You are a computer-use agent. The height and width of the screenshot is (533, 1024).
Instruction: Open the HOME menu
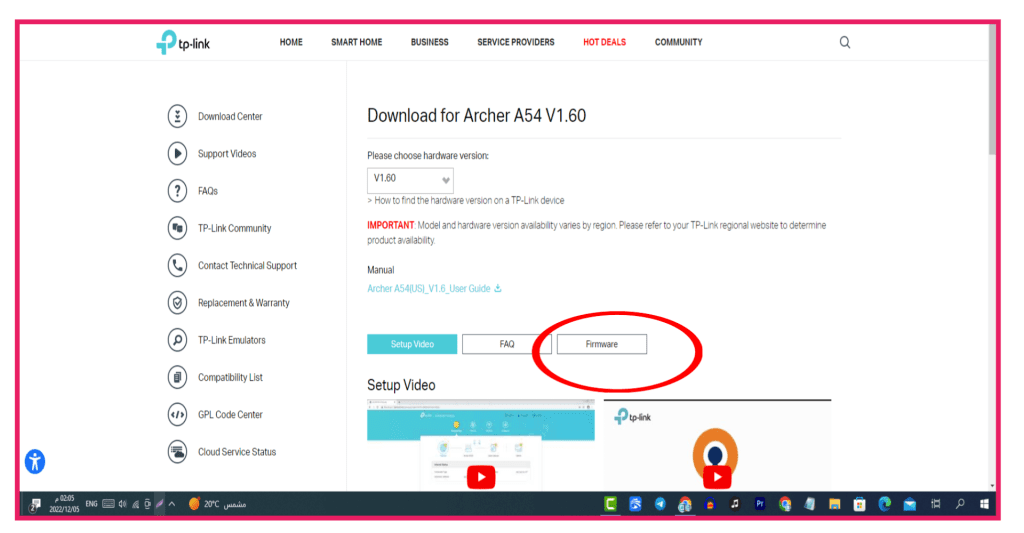pyautogui.click(x=291, y=42)
